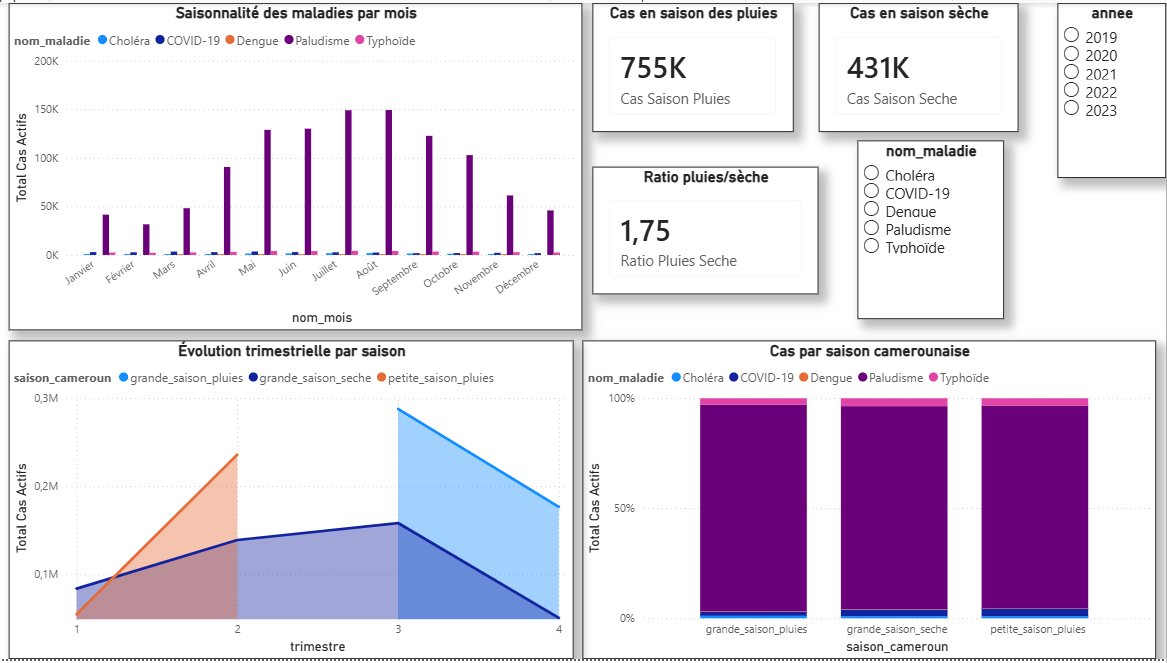Click Choléra legend entry in Cas par saison chart
The width and height of the screenshot is (1167, 663).
coord(697,378)
